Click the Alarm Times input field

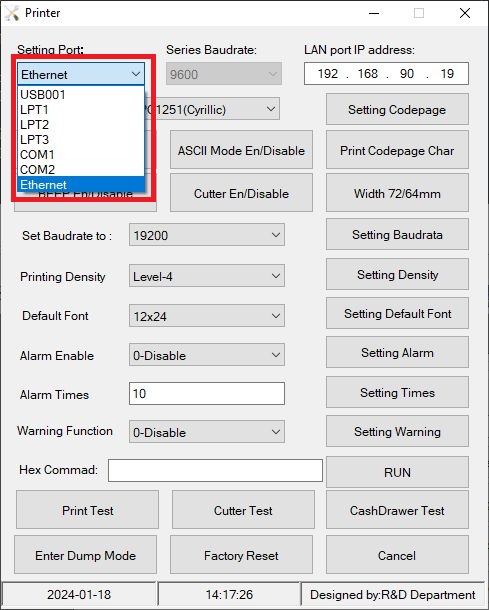pyautogui.click(x=207, y=393)
